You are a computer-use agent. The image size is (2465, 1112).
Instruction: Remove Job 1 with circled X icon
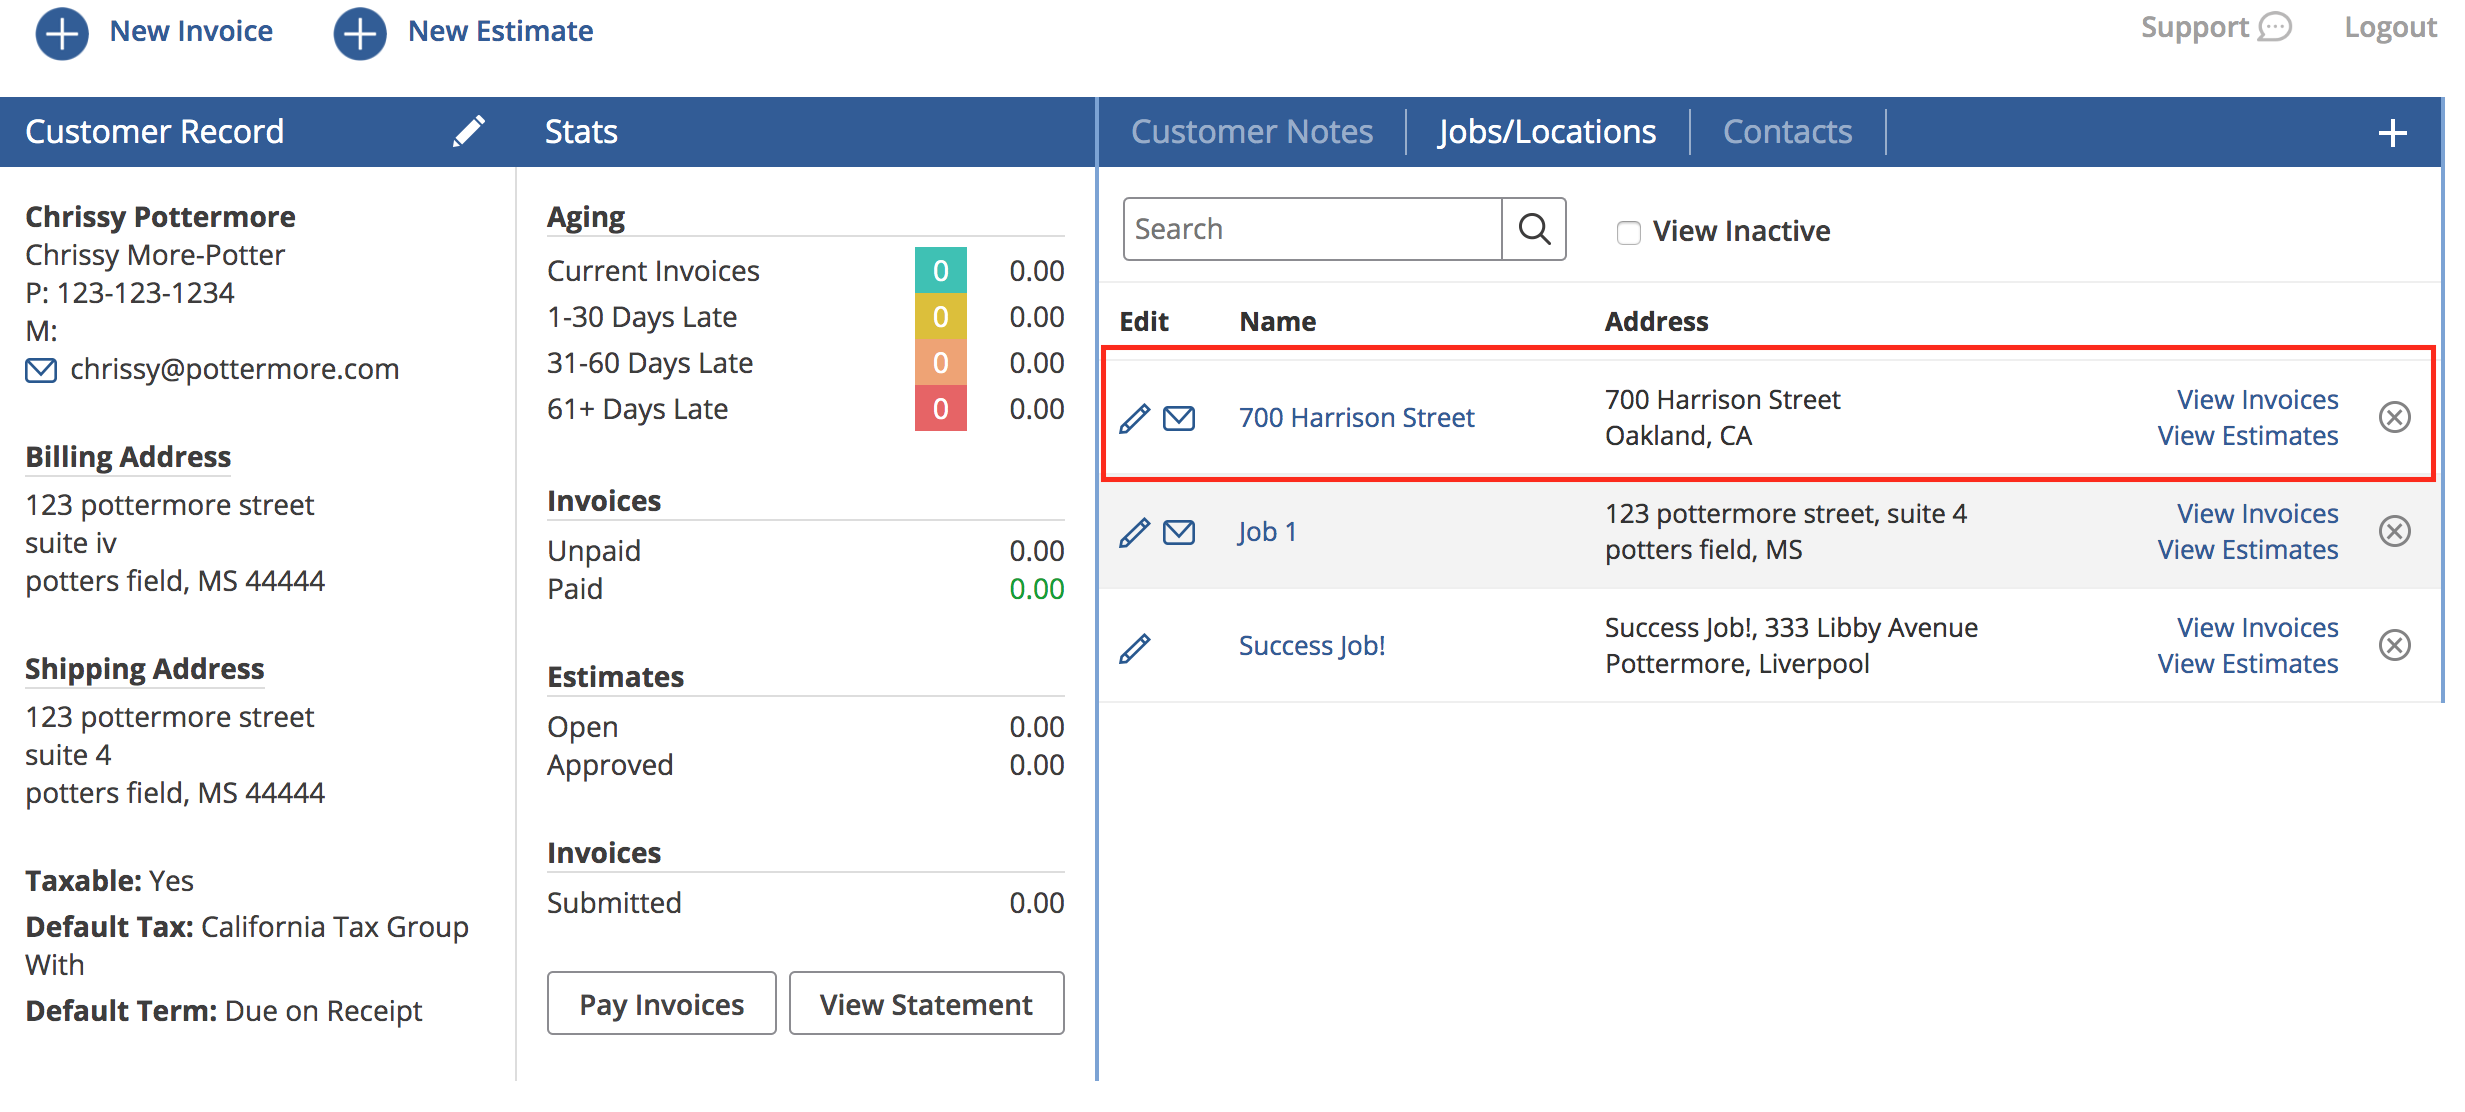[2394, 531]
